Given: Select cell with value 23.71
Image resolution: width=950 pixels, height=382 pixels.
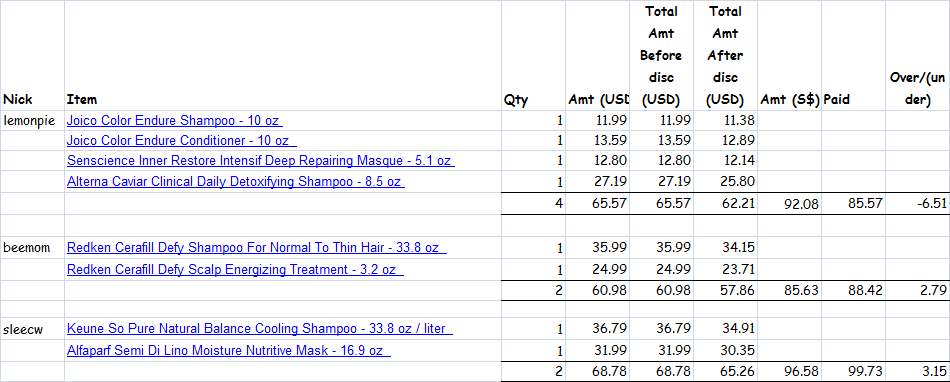Looking at the screenshot, I should click(726, 269).
